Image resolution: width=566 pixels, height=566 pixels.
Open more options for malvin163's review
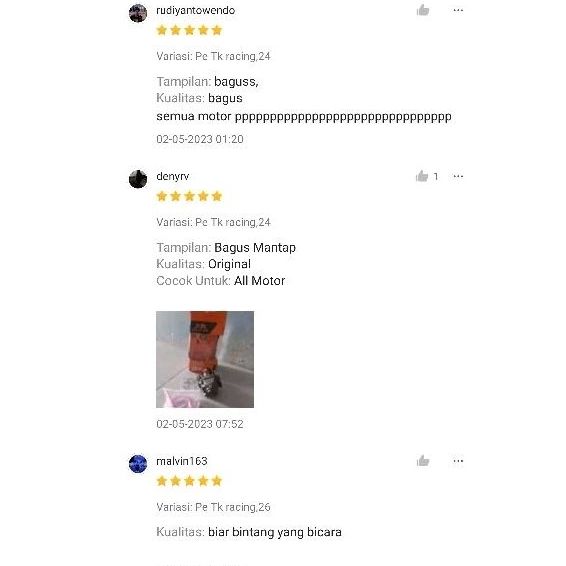pyautogui.click(x=458, y=461)
